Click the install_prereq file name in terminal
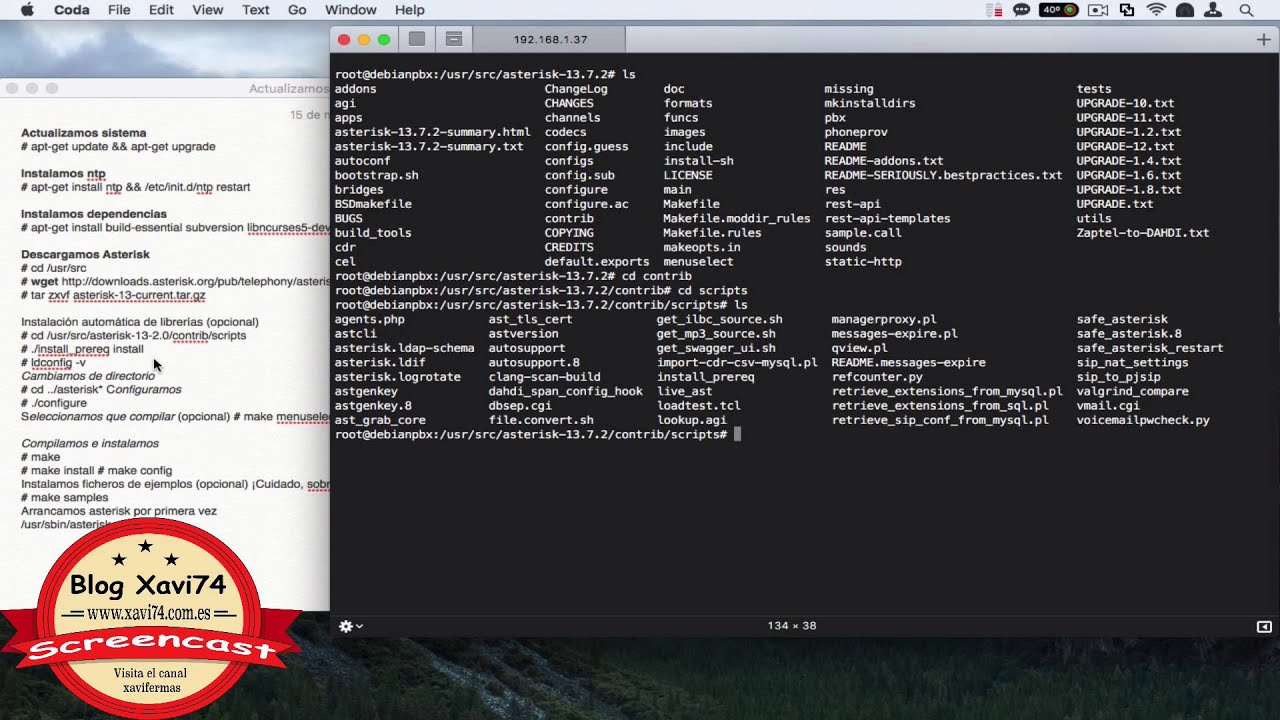This screenshot has width=1280, height=720. tap(705, 377)
